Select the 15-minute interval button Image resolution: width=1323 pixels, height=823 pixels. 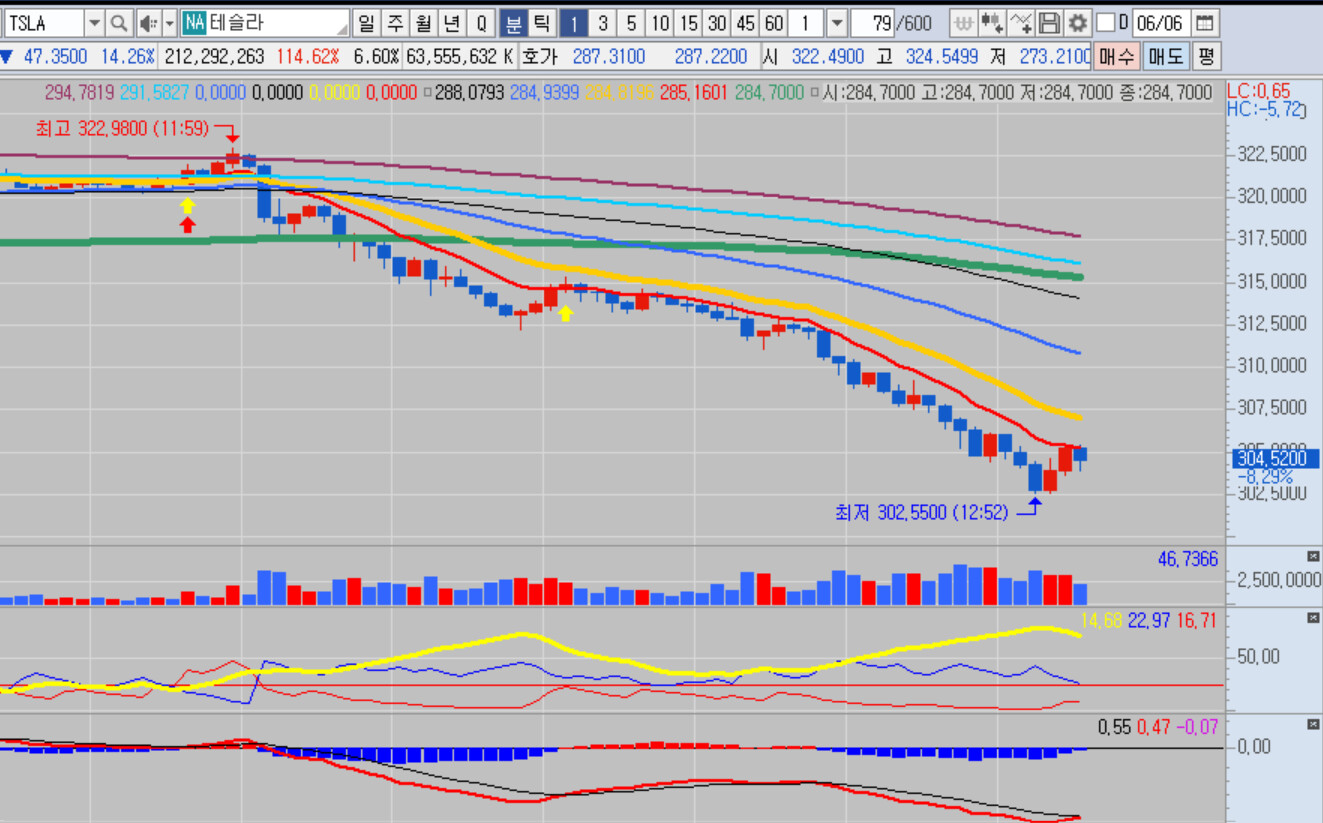(x=688, y=23)
